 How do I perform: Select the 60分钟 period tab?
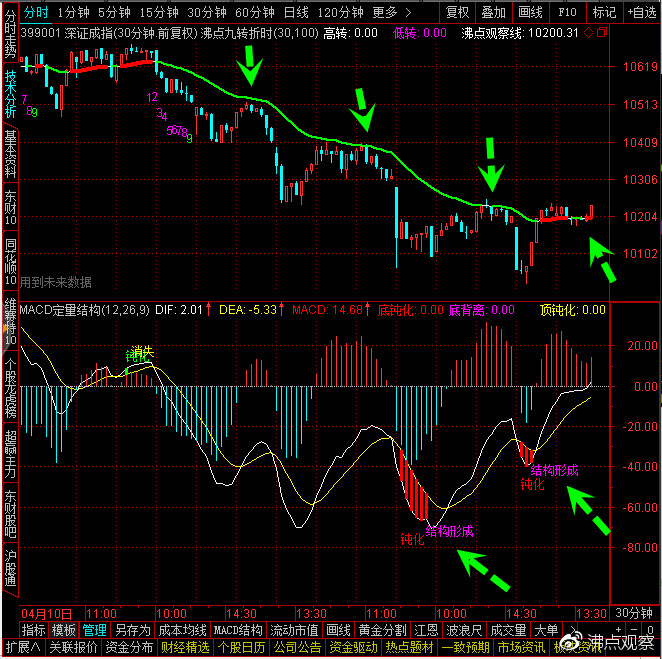(255, 13)
